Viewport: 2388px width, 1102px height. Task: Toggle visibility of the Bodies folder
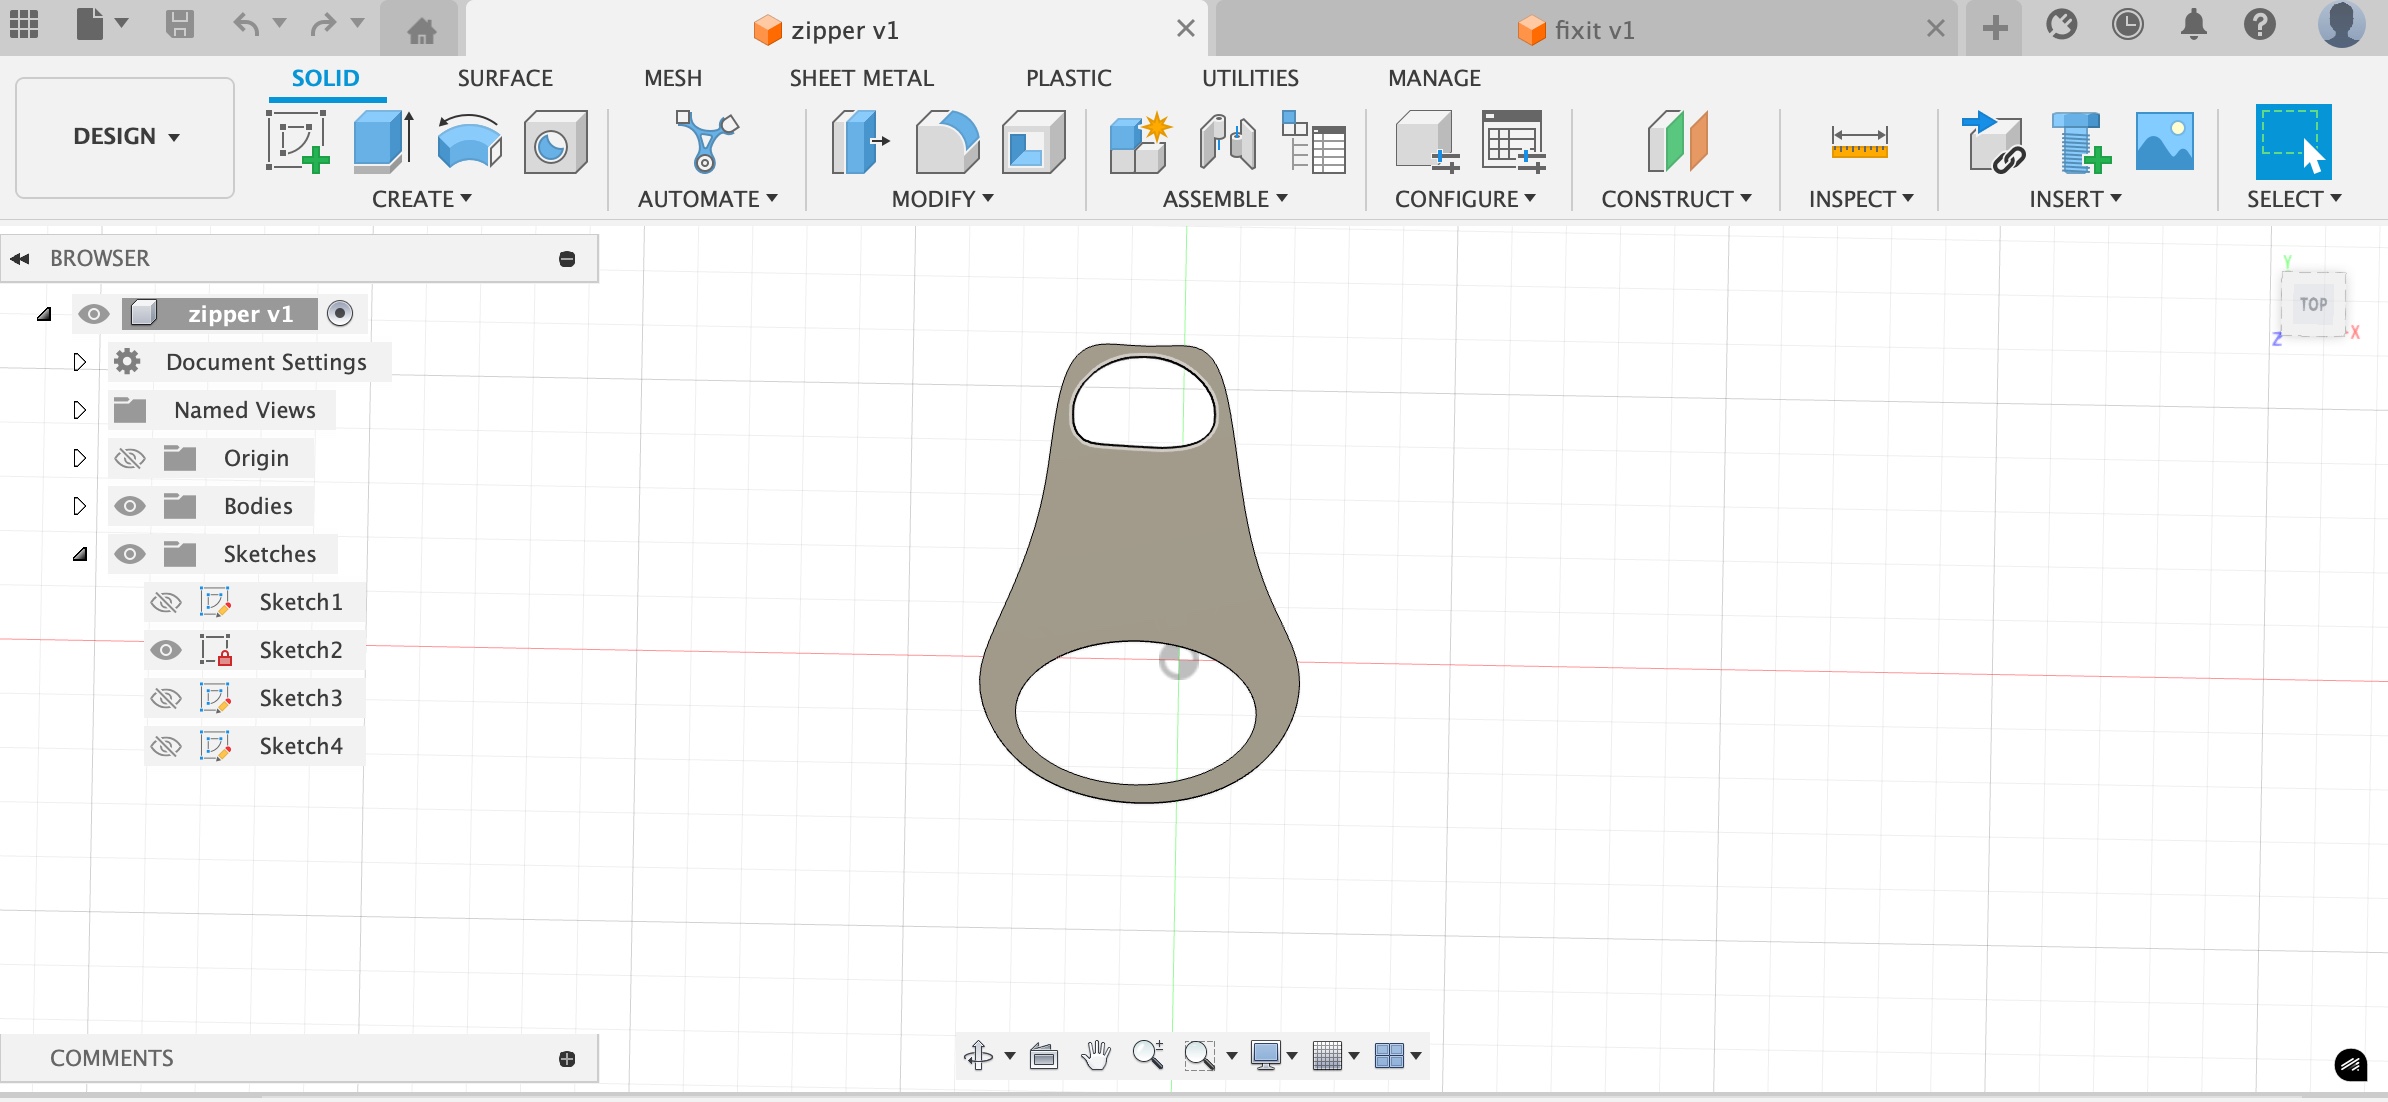(130, 506)
